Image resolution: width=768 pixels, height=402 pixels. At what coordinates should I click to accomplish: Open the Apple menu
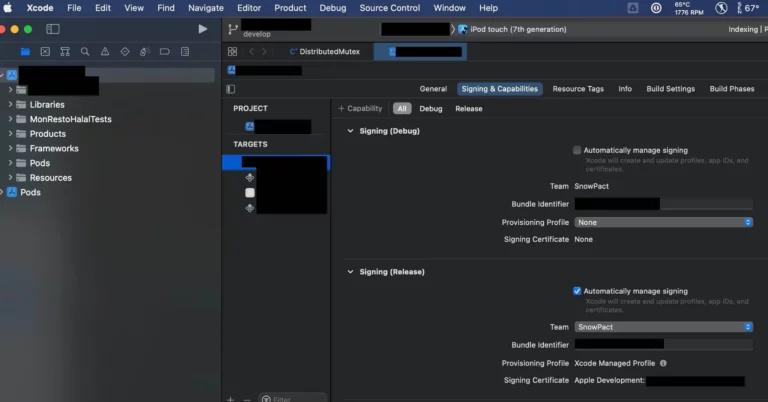coord(8,8)
